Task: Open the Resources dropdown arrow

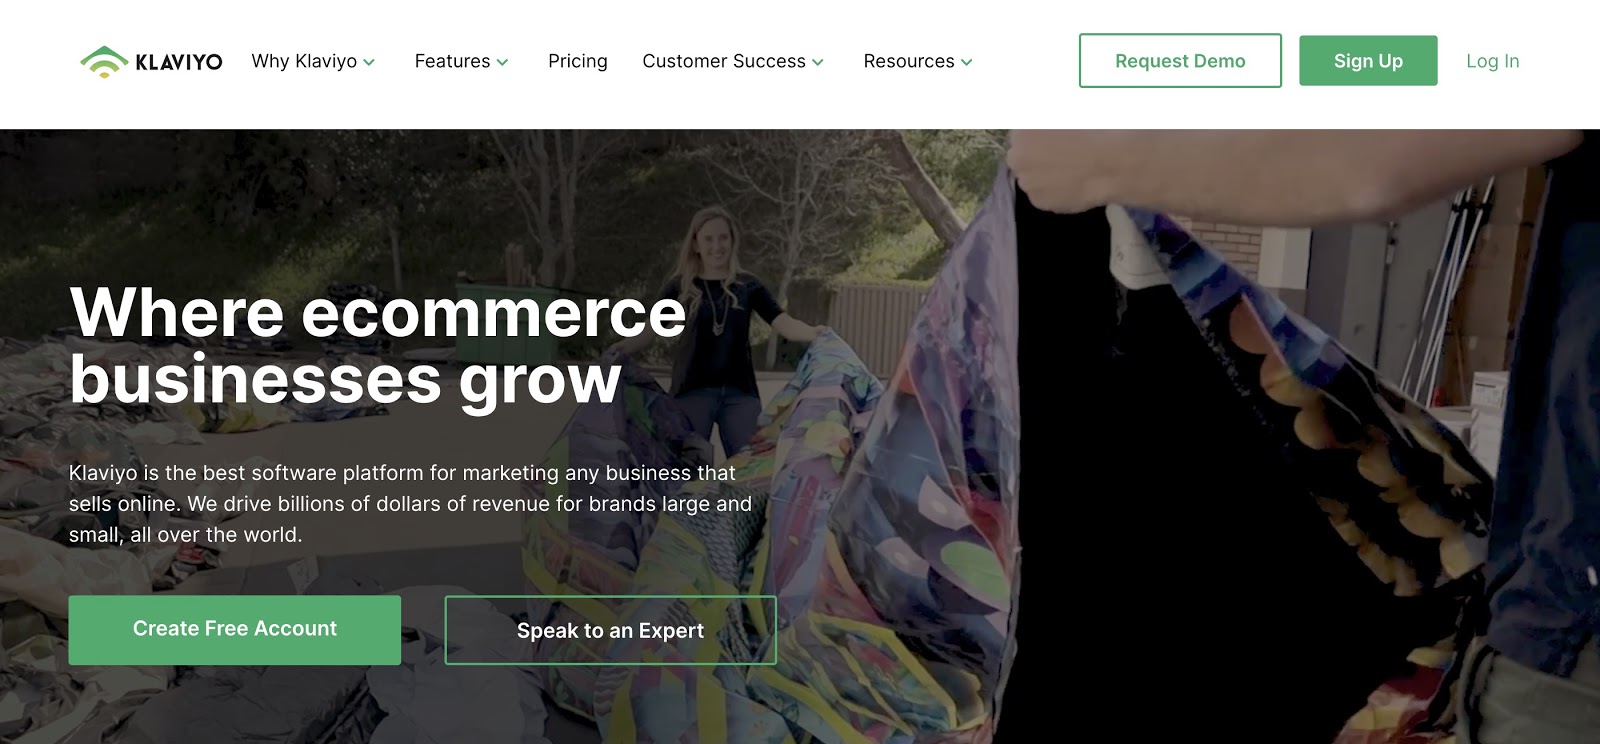Action: pos(967,62)
